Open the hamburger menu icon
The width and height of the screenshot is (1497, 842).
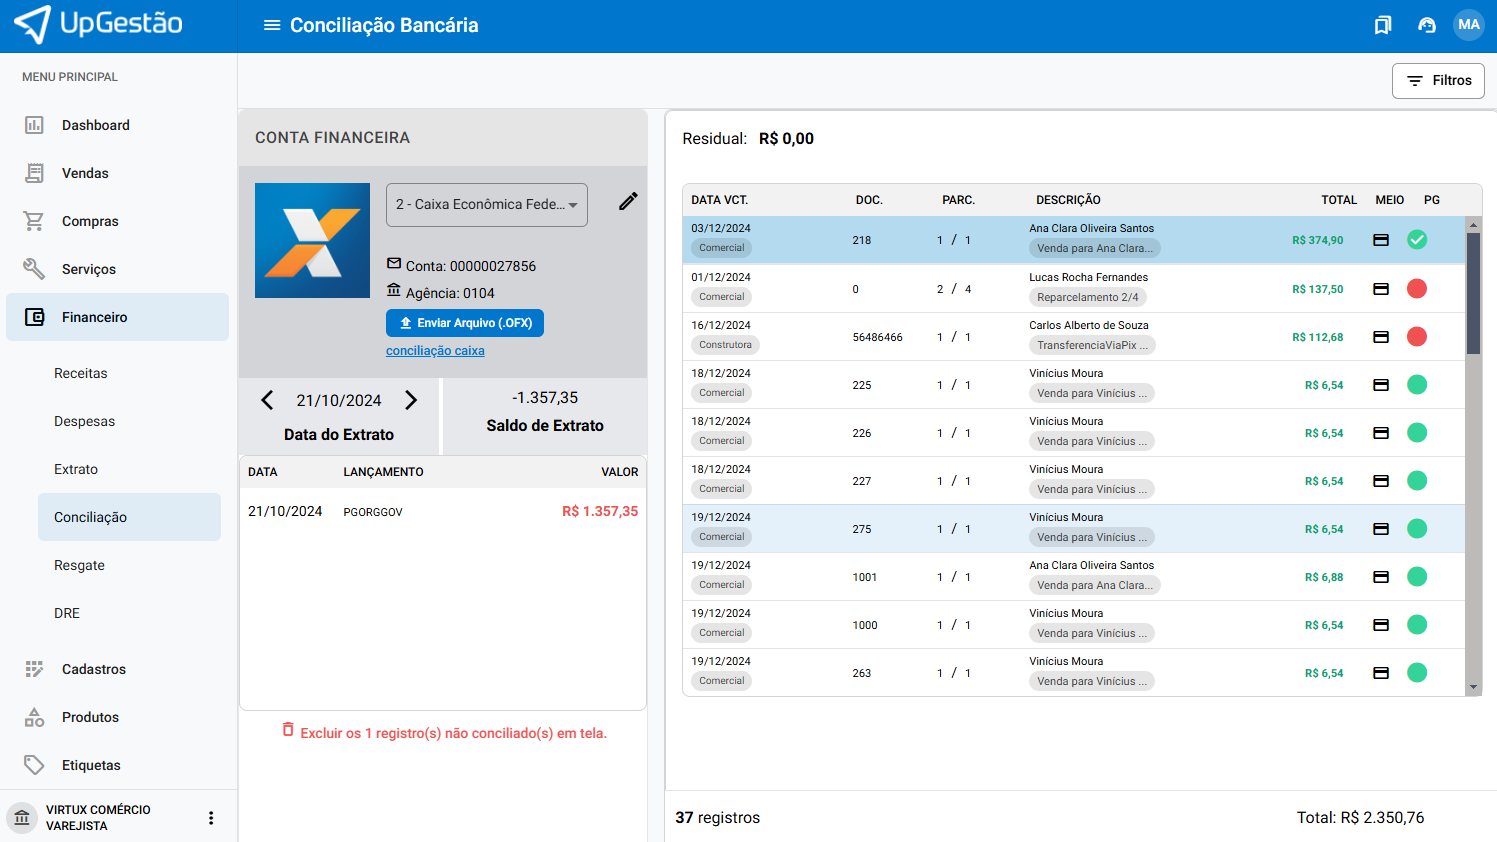point(272,25)
